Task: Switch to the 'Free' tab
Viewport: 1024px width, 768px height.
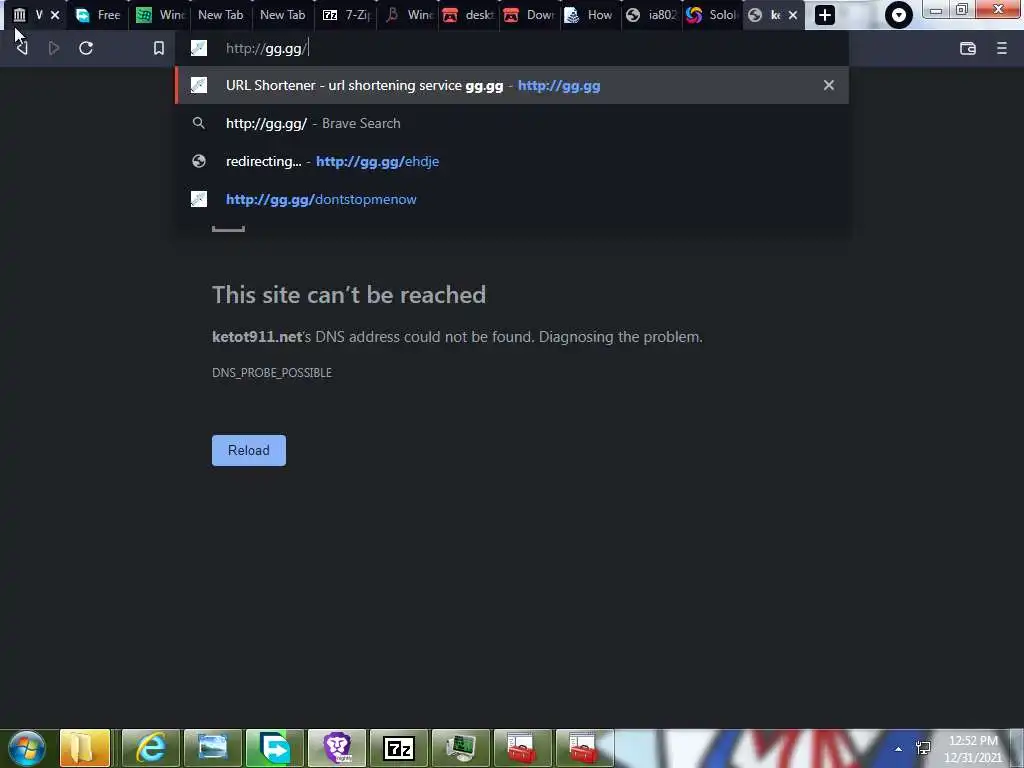Action: (x=97, y=15)
